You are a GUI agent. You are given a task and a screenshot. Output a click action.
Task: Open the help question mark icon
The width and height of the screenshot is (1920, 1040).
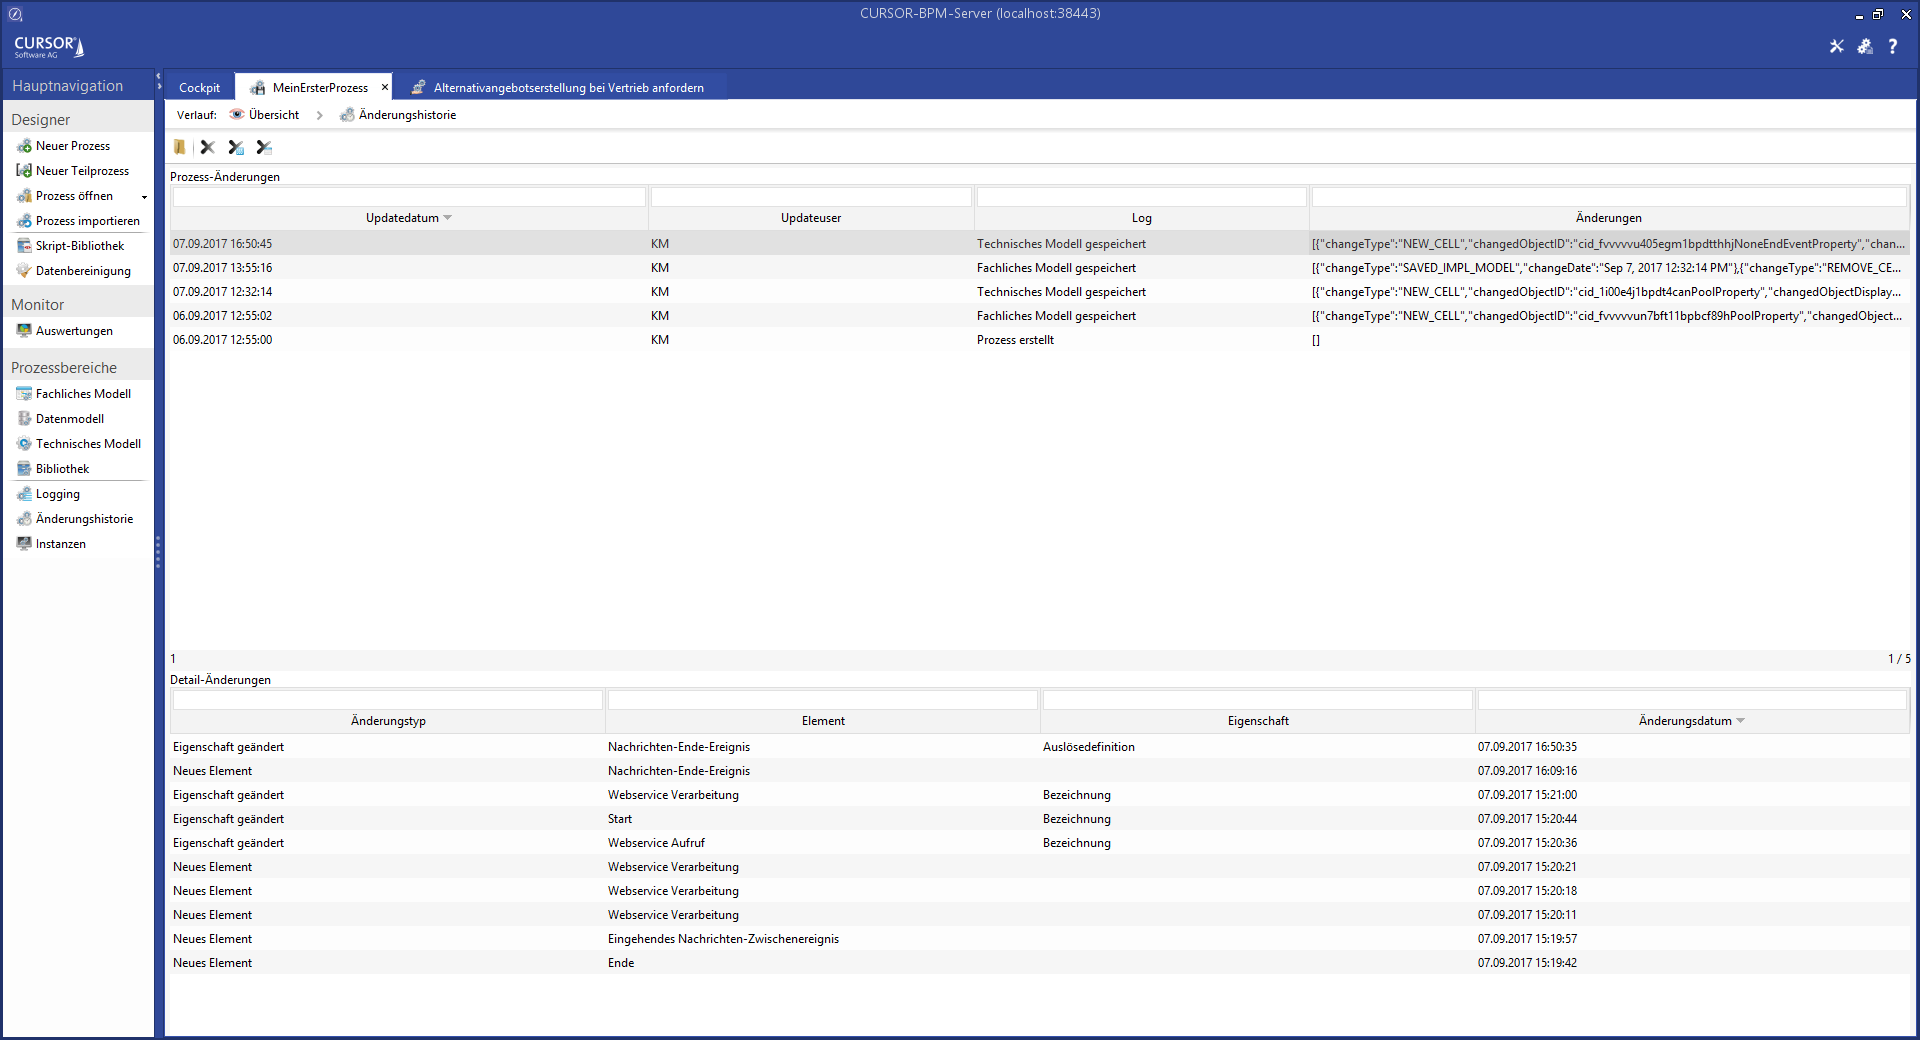coord(1893,46)
